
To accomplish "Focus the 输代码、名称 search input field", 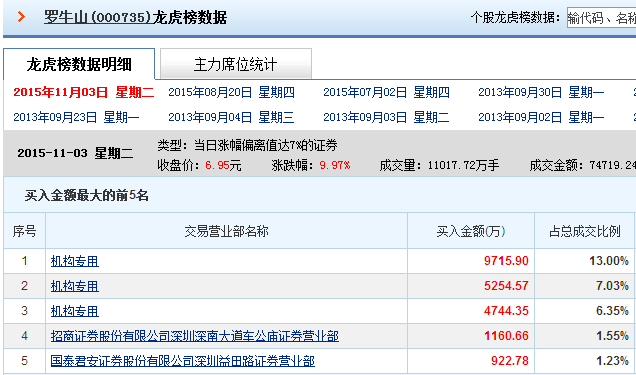I will [602, 17].
